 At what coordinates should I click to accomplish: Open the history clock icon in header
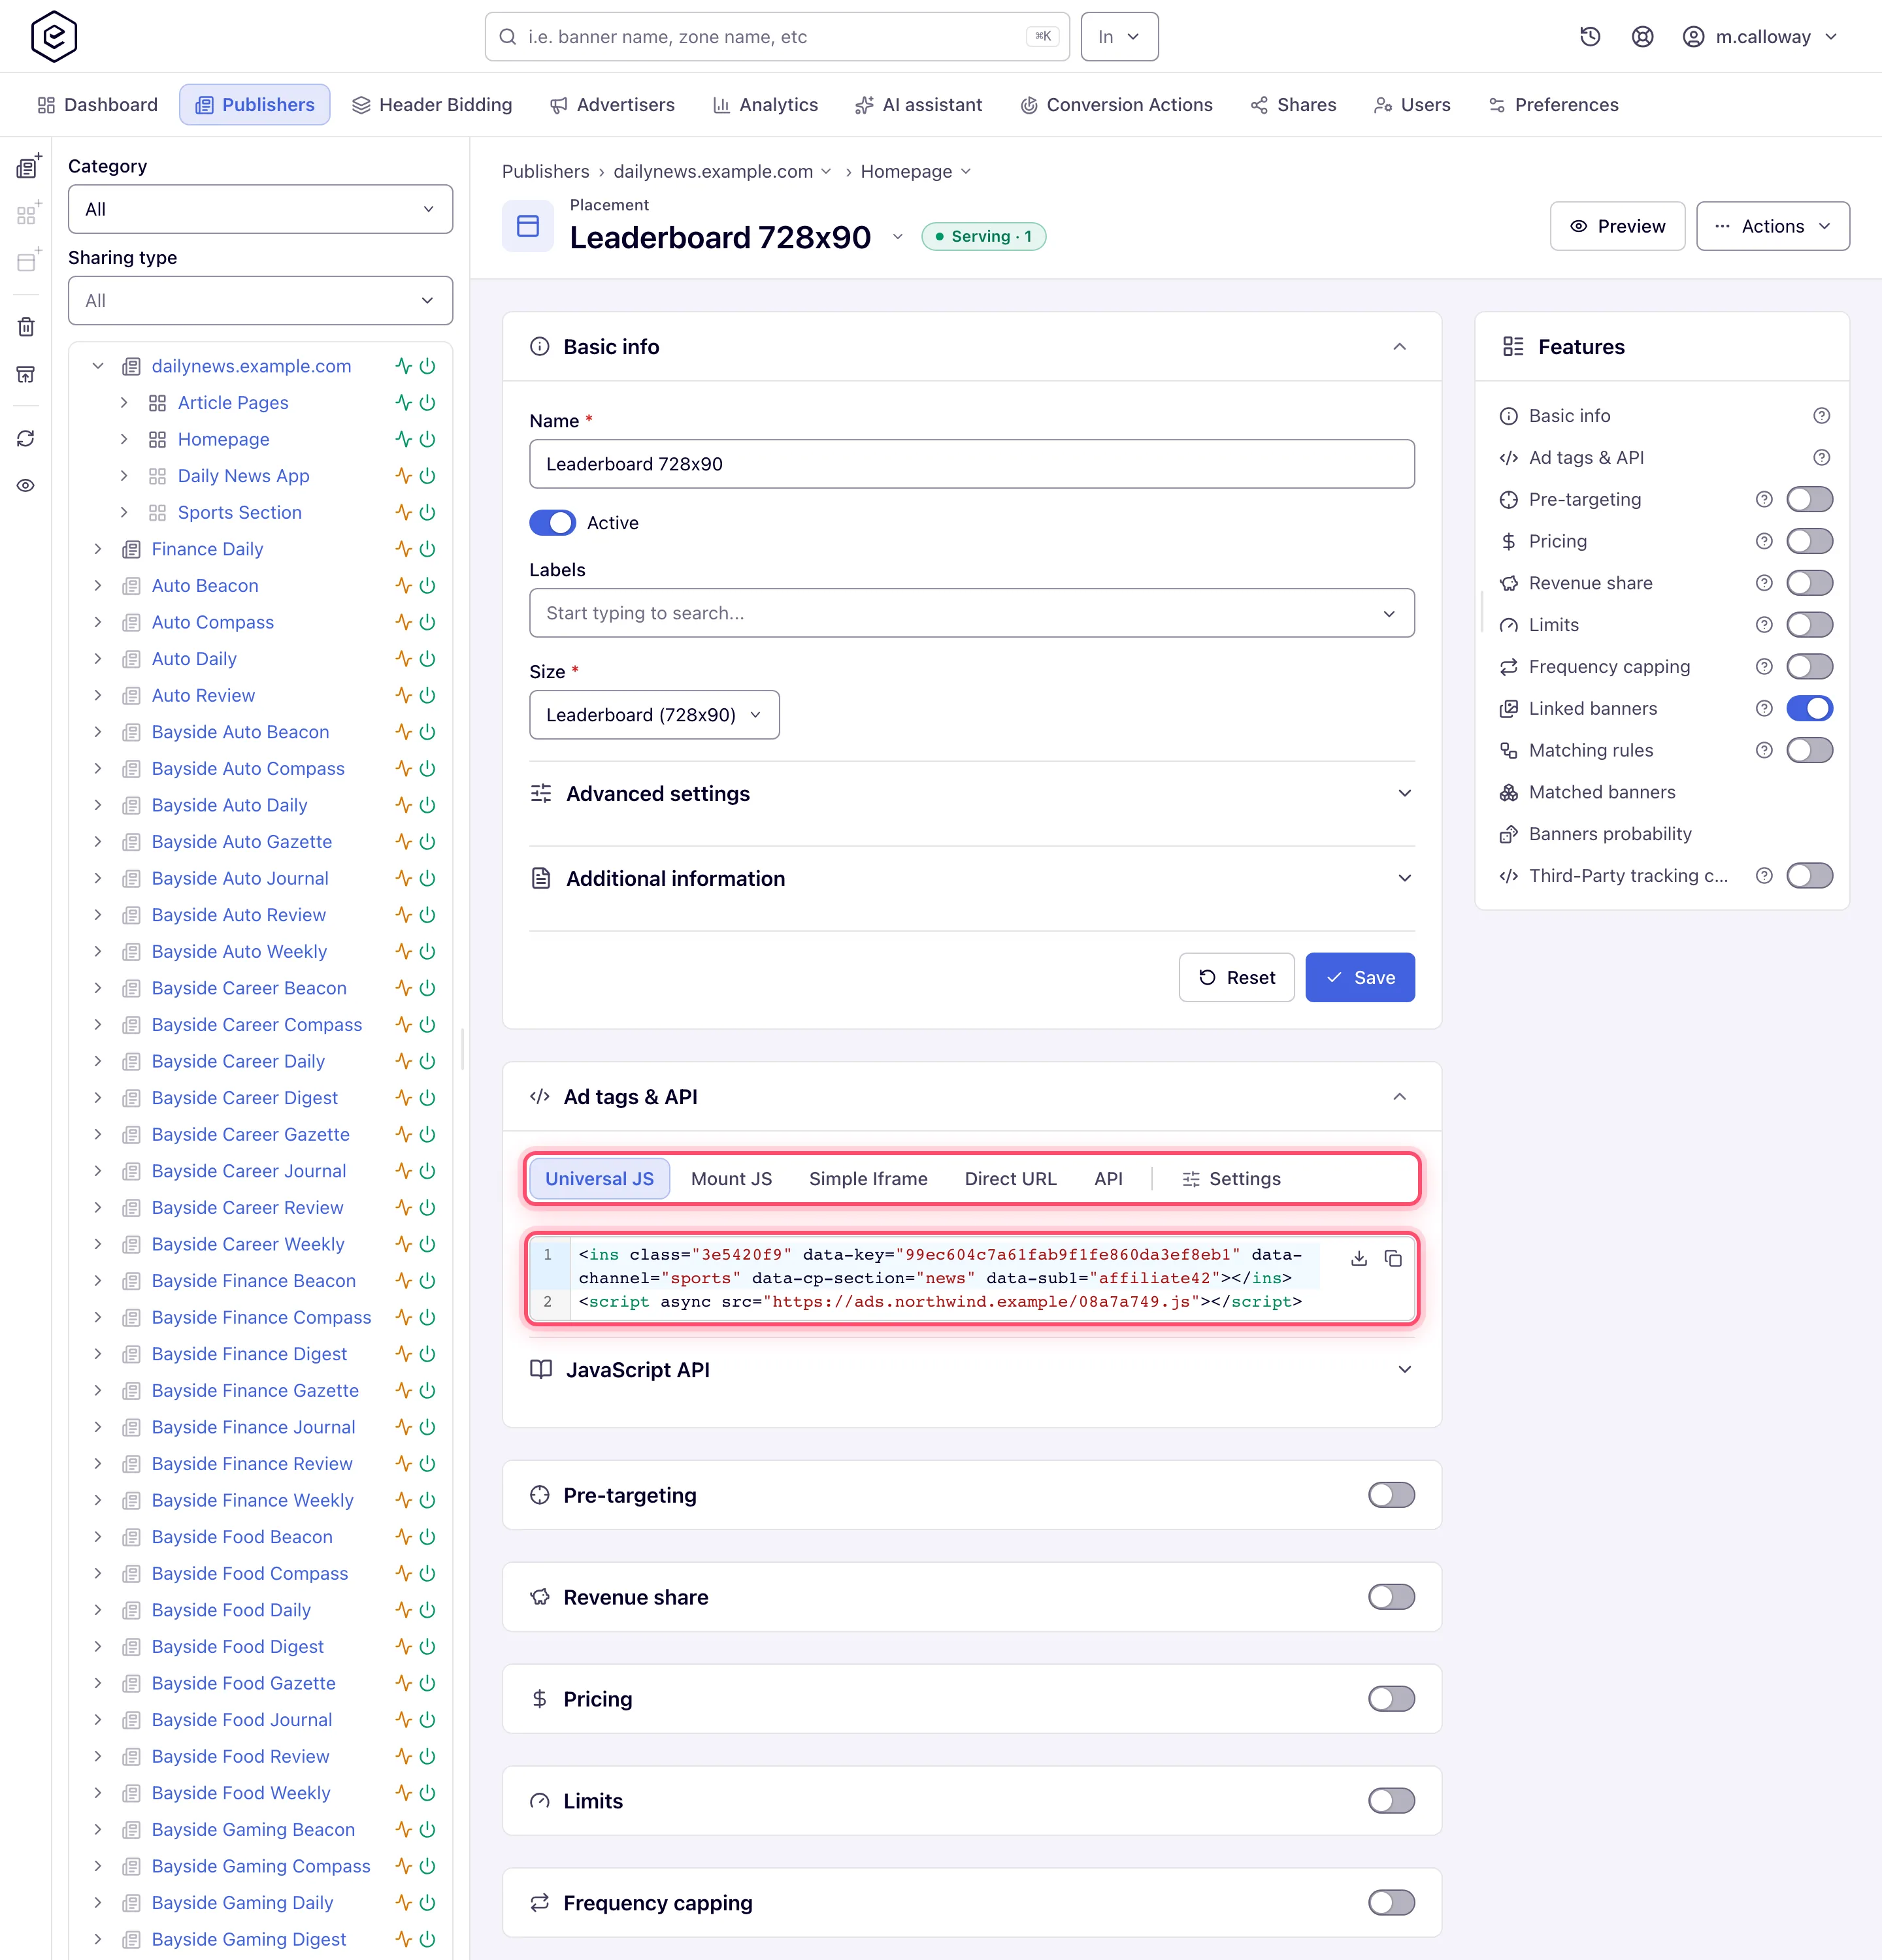click(x=1590, y=37)
